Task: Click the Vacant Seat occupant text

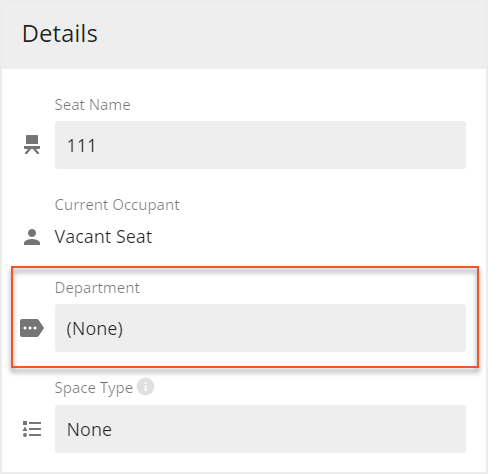Action: point(103,237)
